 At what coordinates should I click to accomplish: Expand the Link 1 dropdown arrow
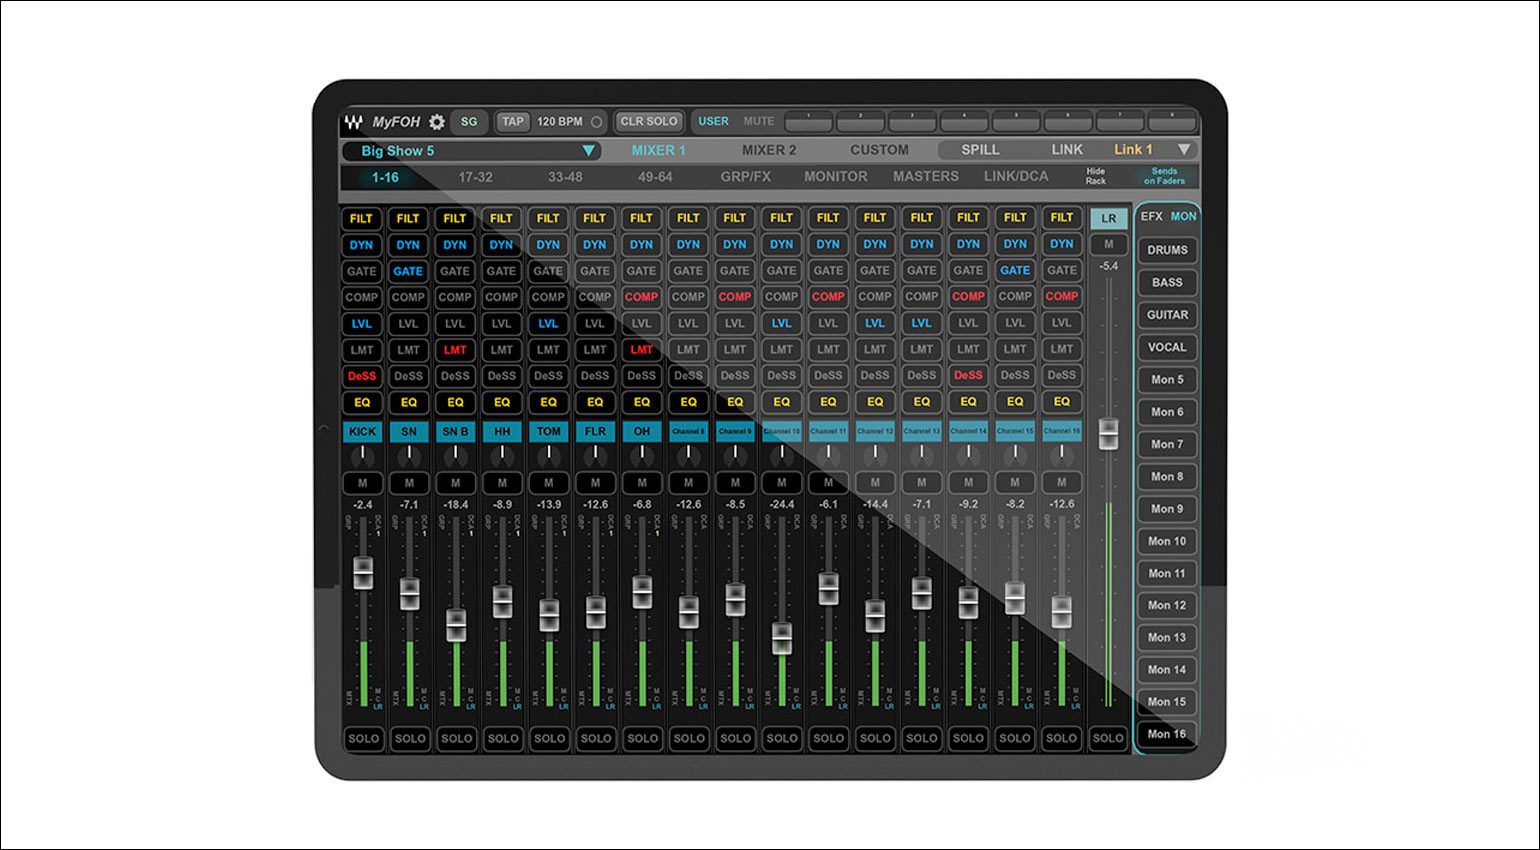tap(1184, 150)
